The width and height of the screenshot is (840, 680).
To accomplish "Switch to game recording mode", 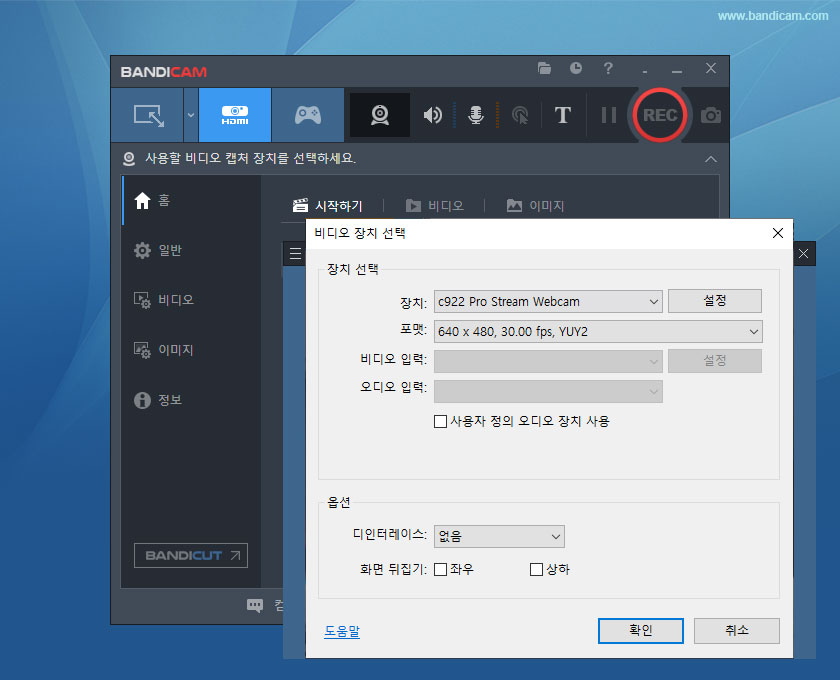I will point(308,115).
